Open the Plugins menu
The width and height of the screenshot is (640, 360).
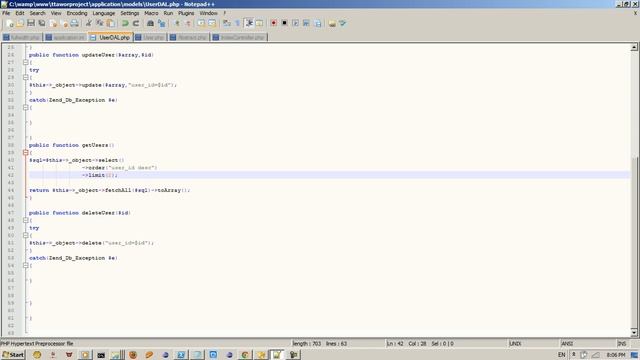coord(186,13)
